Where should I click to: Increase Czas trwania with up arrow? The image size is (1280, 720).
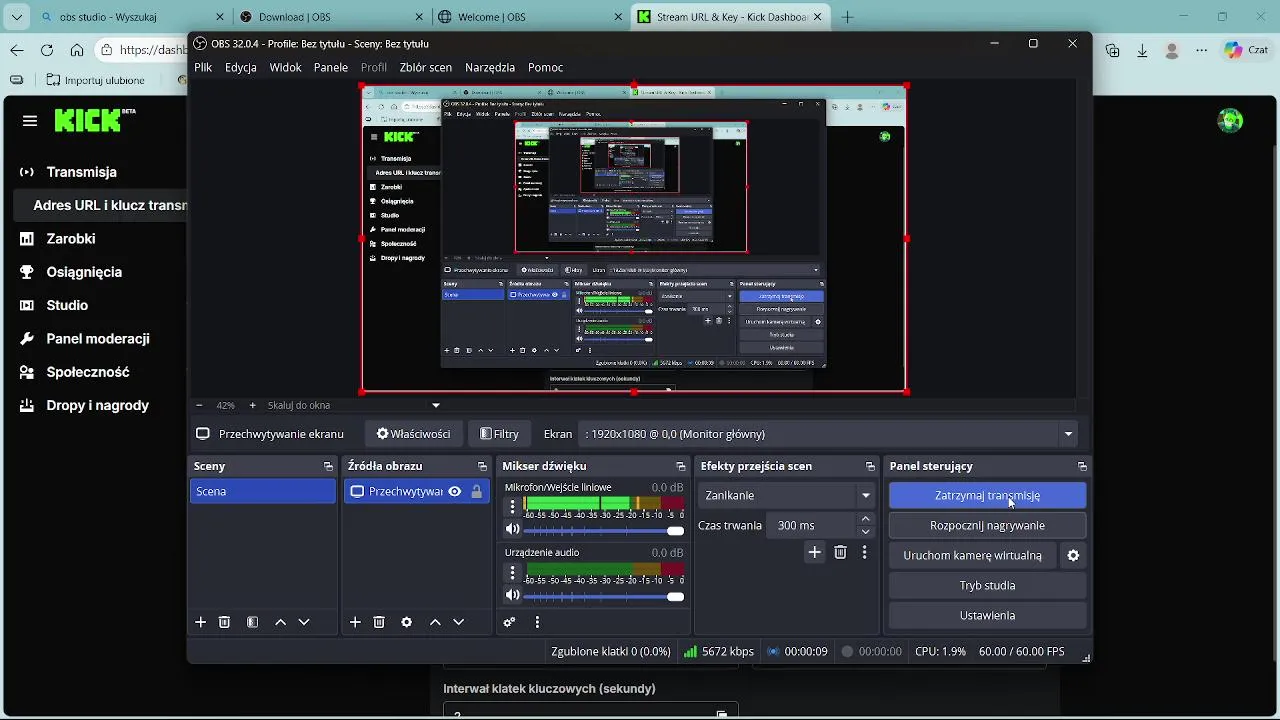(866, 519)
